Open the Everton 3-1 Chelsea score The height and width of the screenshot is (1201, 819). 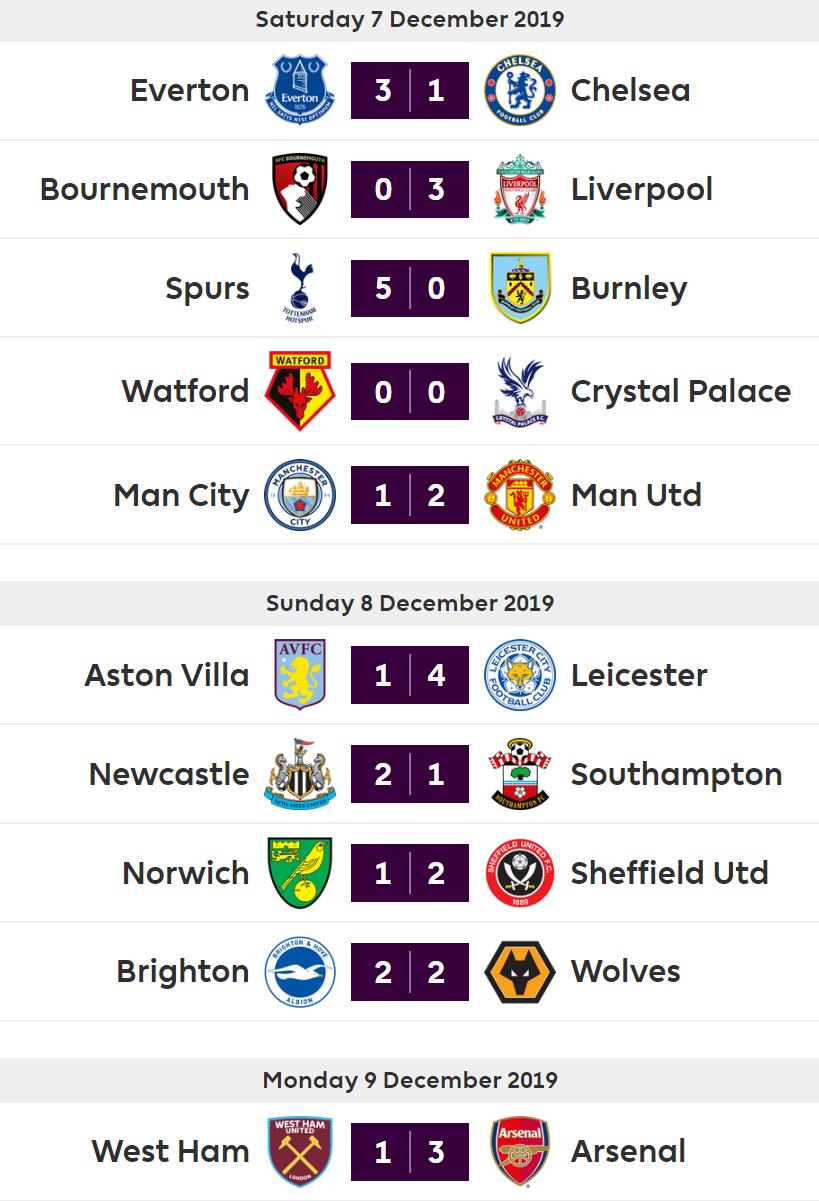click(x=410, y=90)
